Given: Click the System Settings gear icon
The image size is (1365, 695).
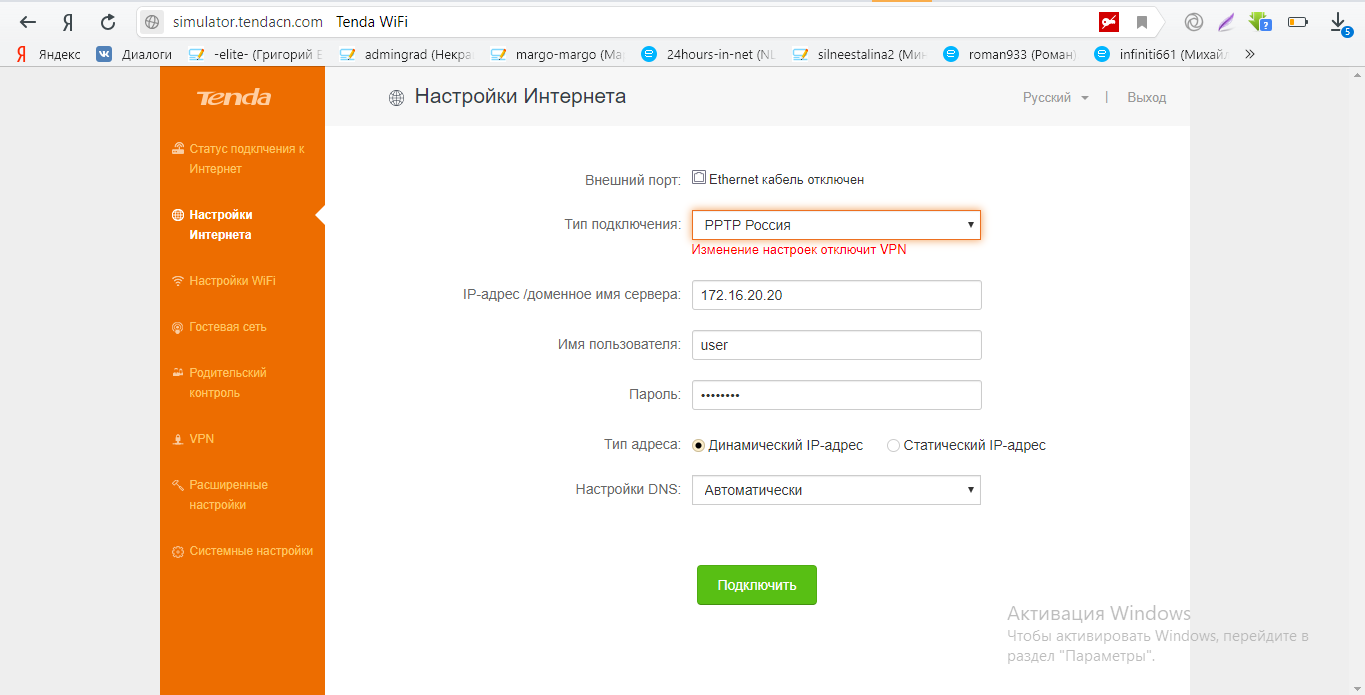Looking at the screenshot, I should [178, 551].
